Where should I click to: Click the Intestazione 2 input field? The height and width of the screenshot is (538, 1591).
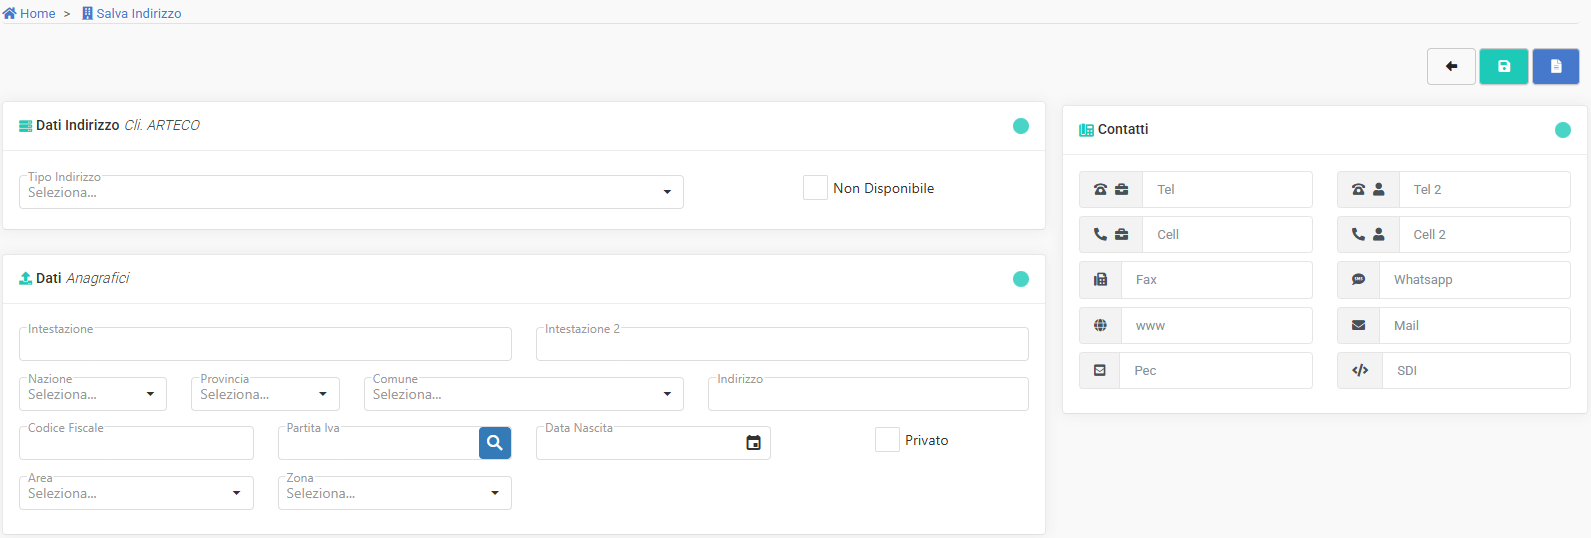tap(782, 344)
